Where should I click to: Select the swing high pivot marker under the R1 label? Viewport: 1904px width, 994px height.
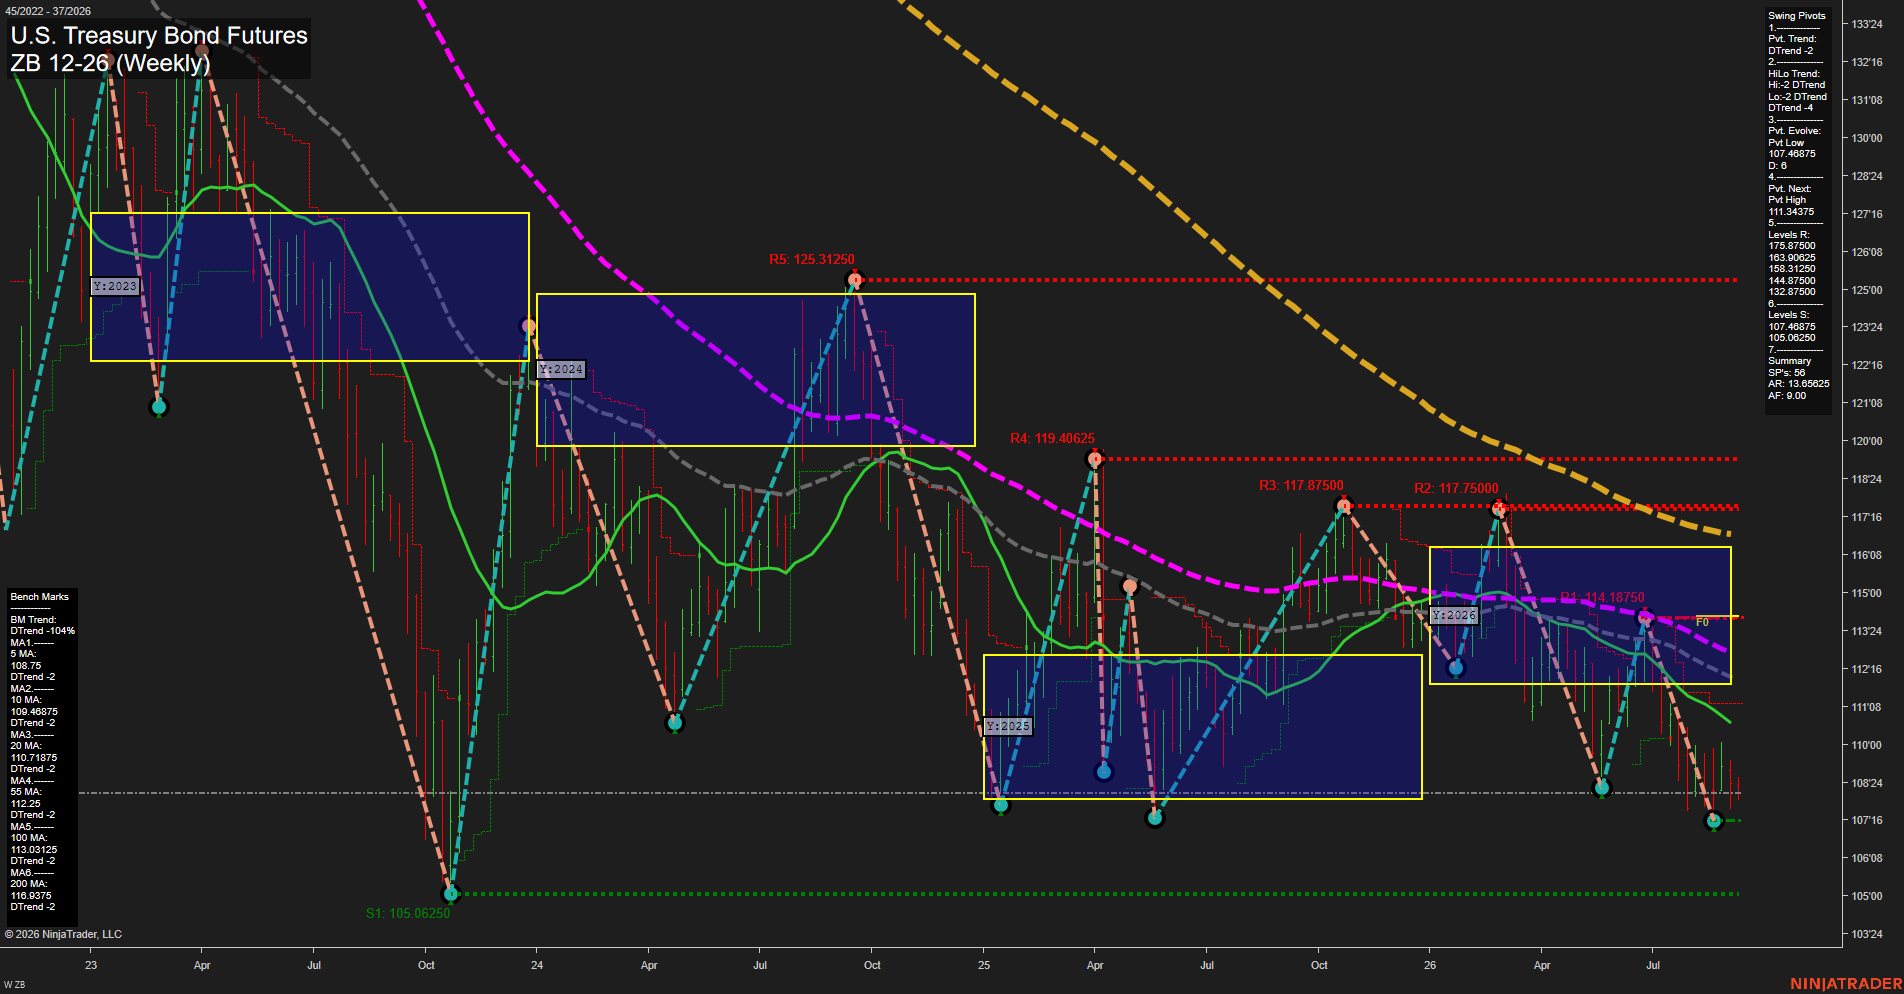[x=1645, y=619]
